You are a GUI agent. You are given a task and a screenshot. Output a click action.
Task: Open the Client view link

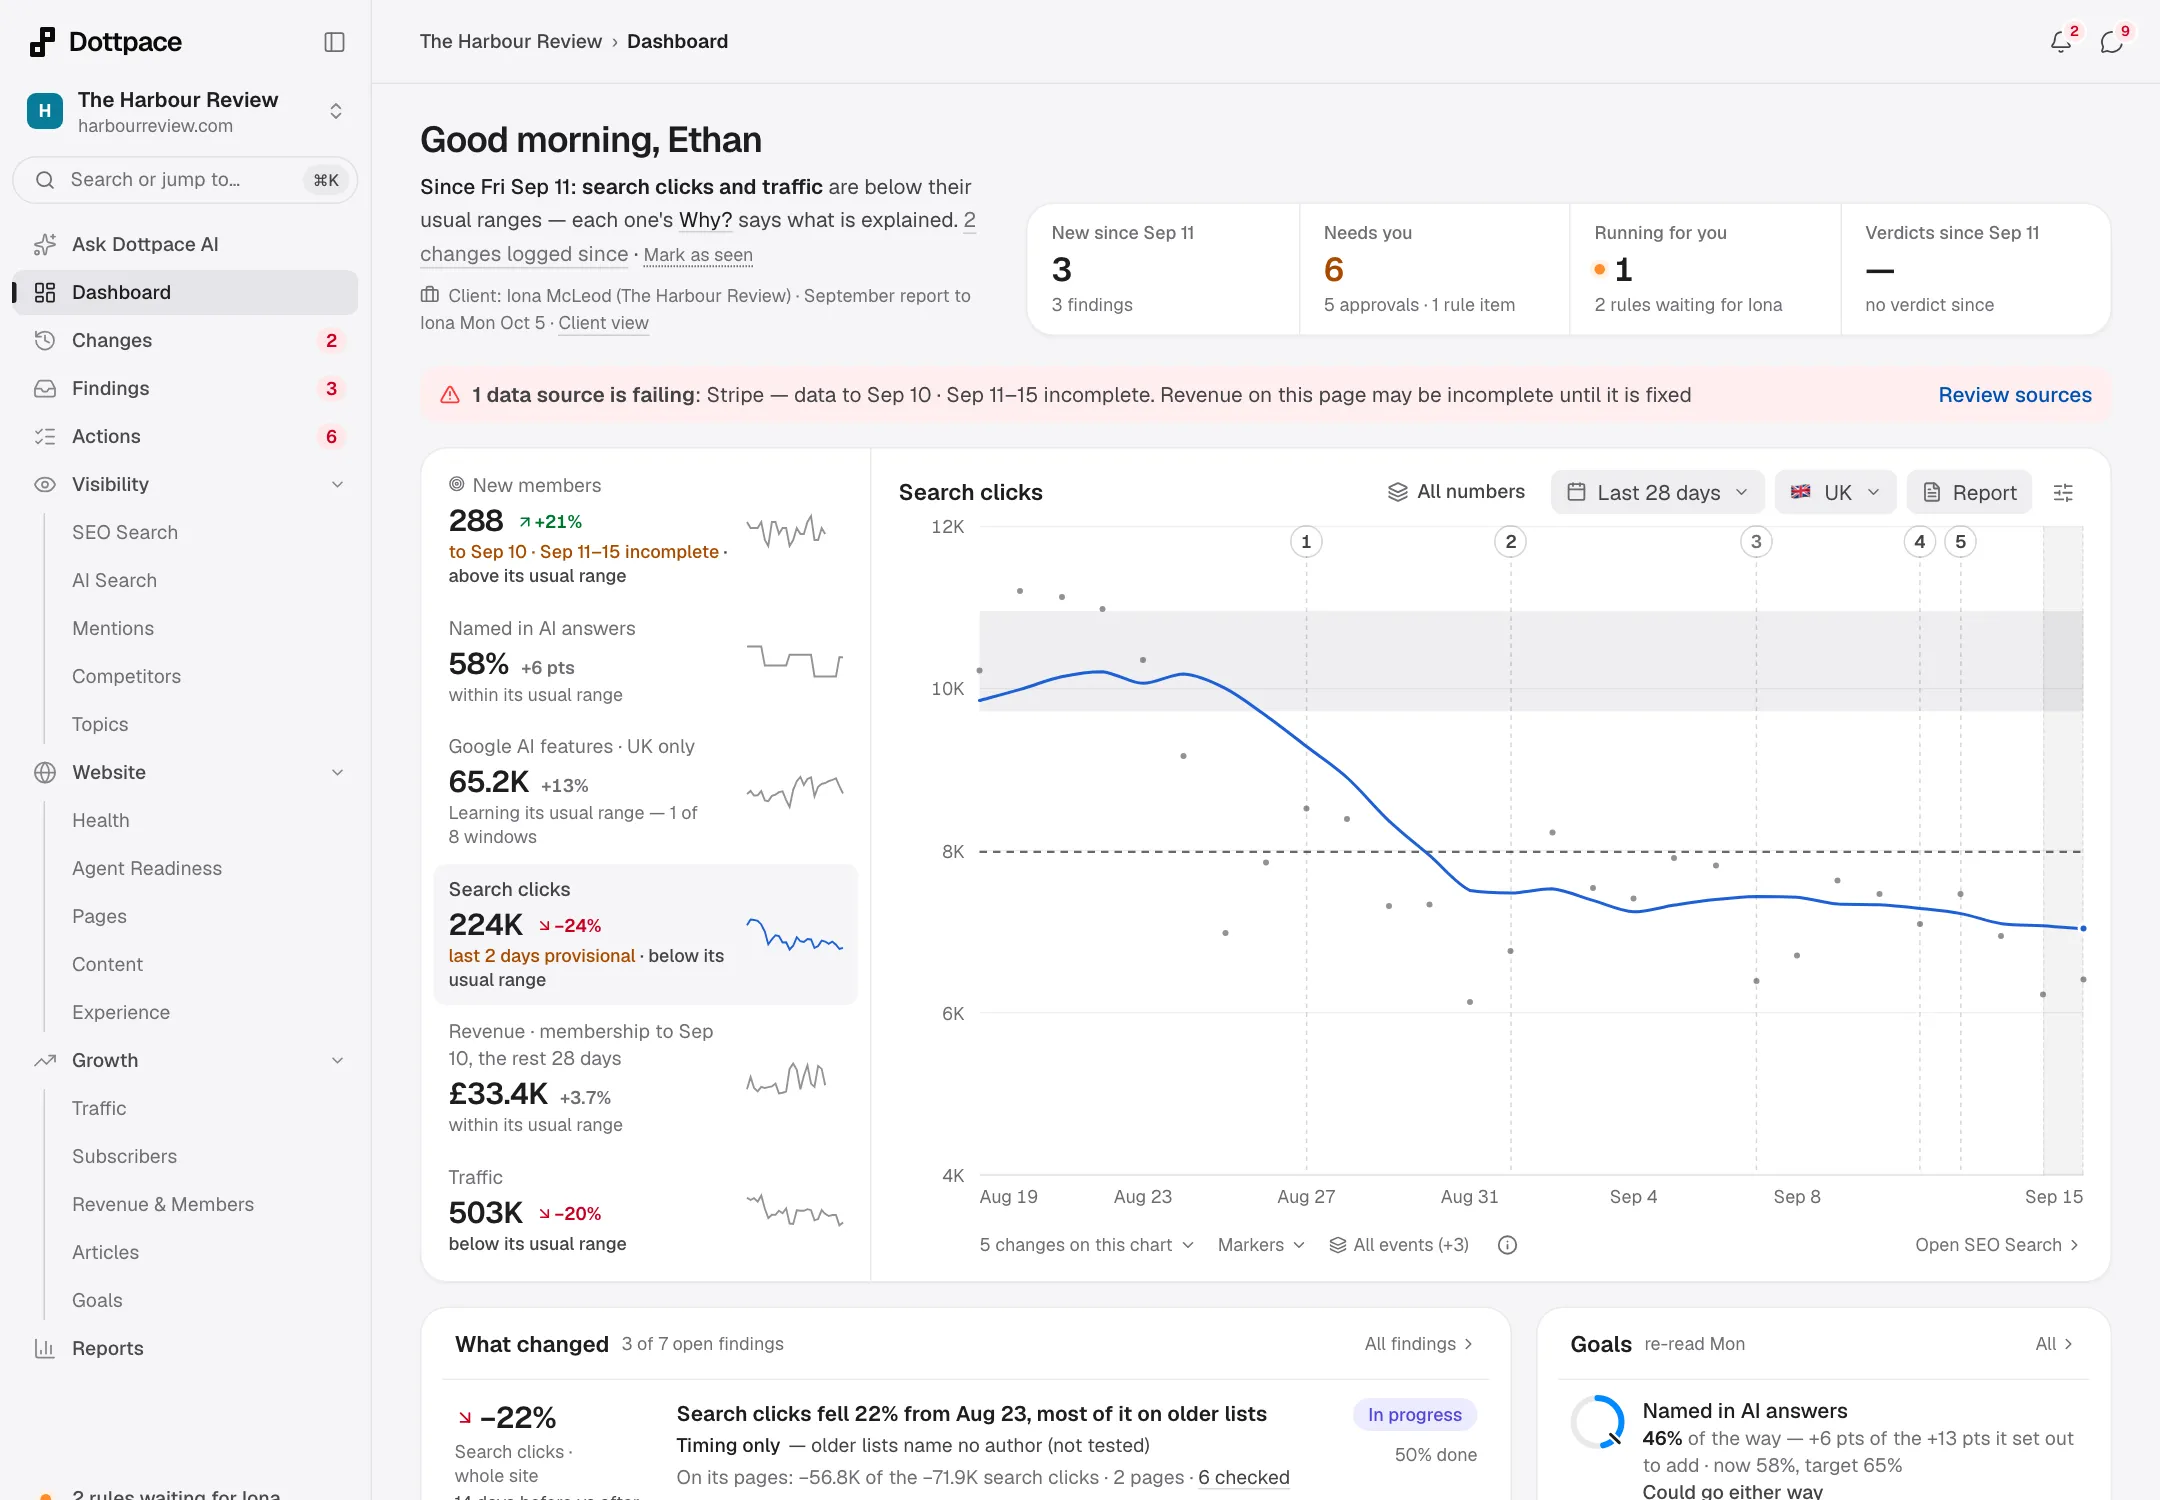point(603,323)
